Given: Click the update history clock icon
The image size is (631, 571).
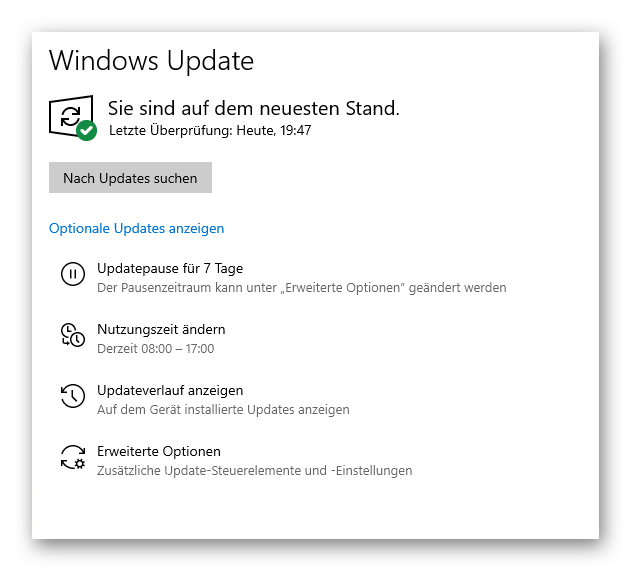Looking at the screenshot, I should (x=73, y=396).
